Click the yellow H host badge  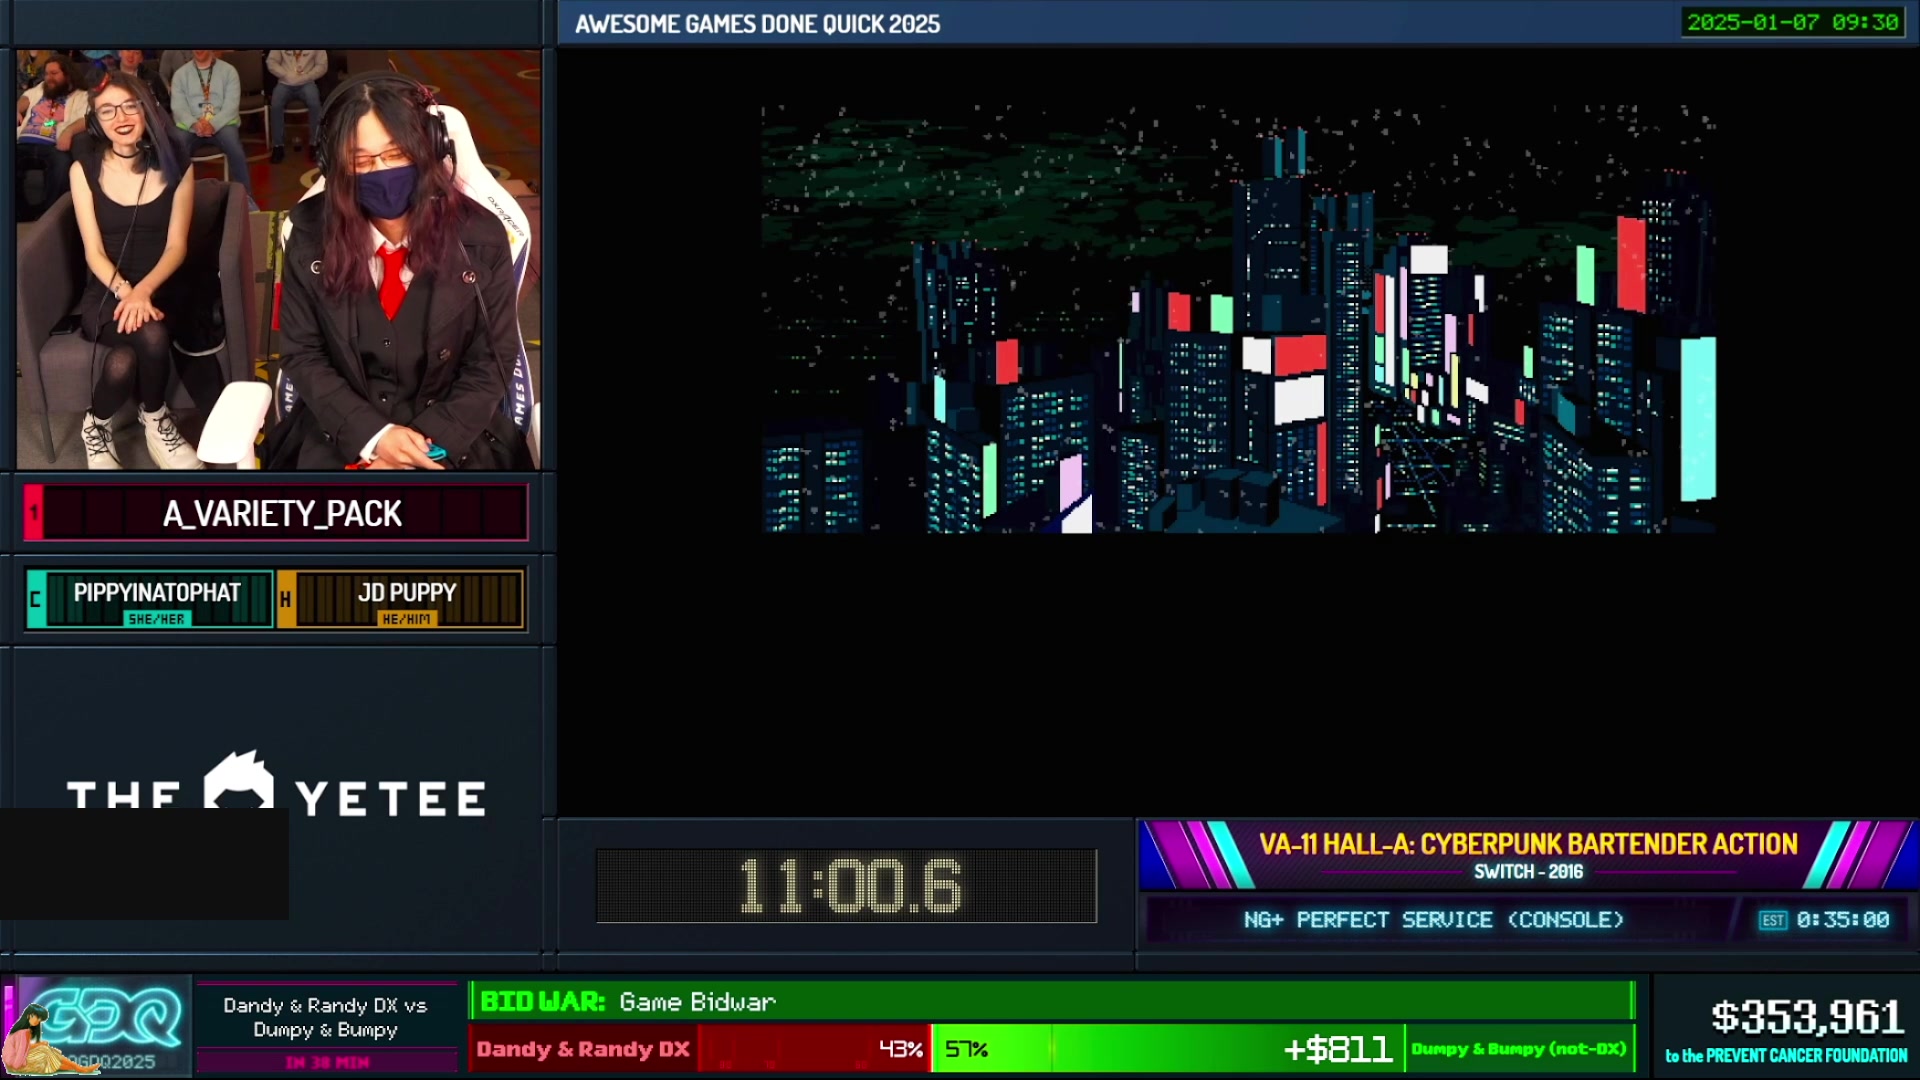point(286,599)
